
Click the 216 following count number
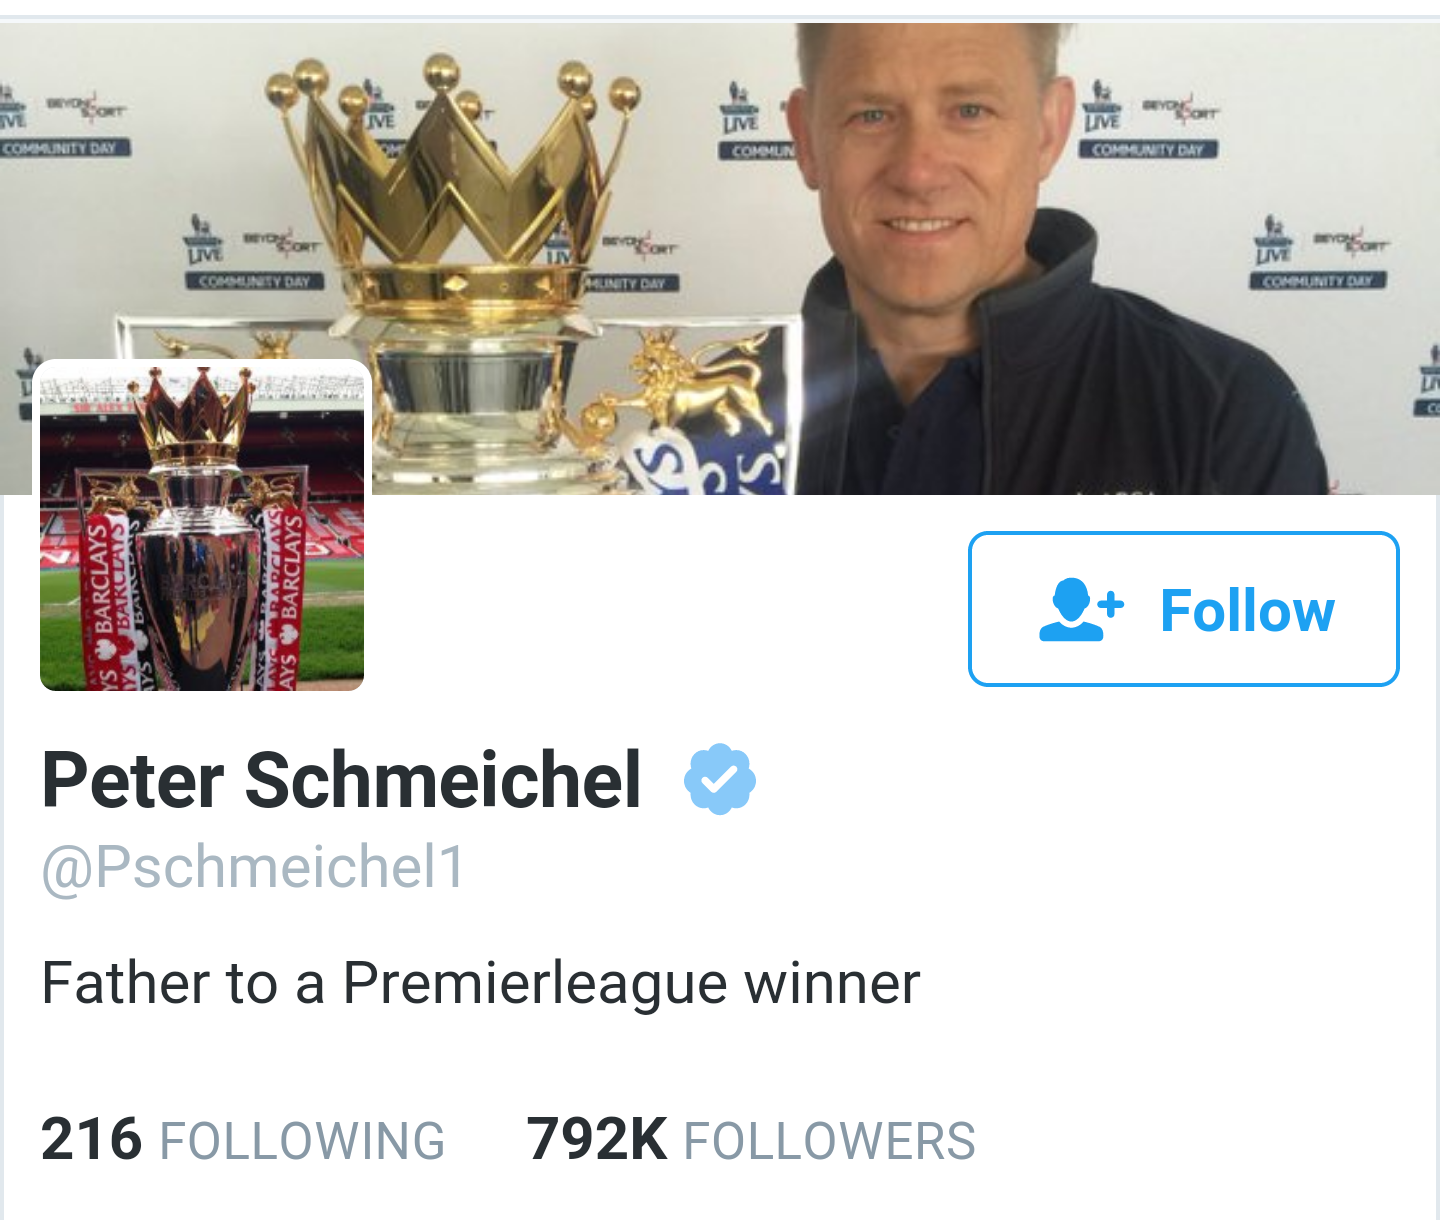(91, 1140)
